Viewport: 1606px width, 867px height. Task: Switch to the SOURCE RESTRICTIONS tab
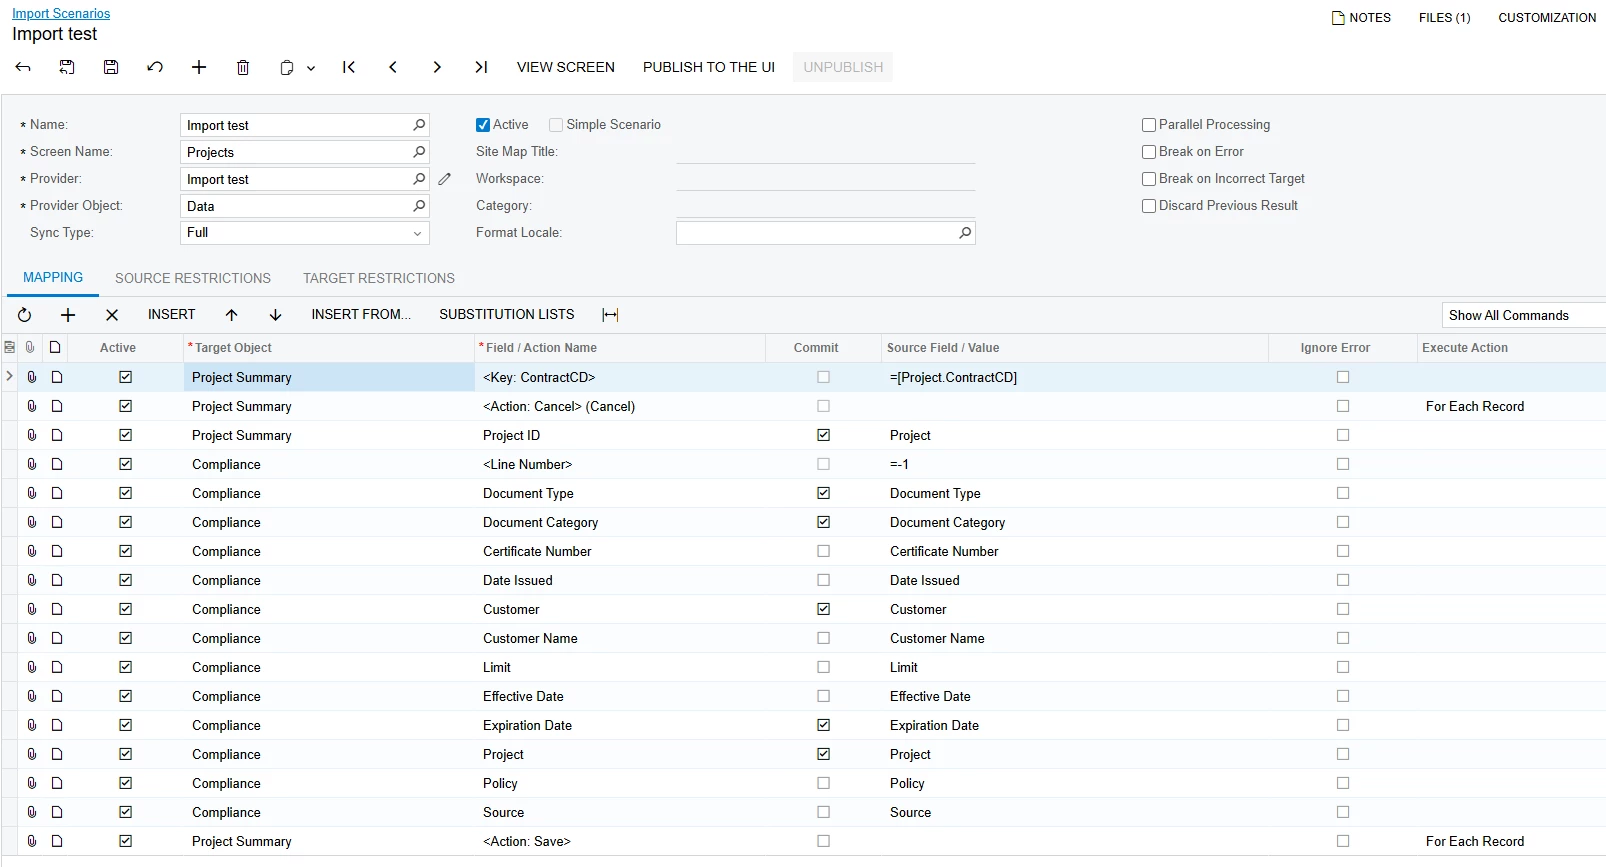(193, 279)
